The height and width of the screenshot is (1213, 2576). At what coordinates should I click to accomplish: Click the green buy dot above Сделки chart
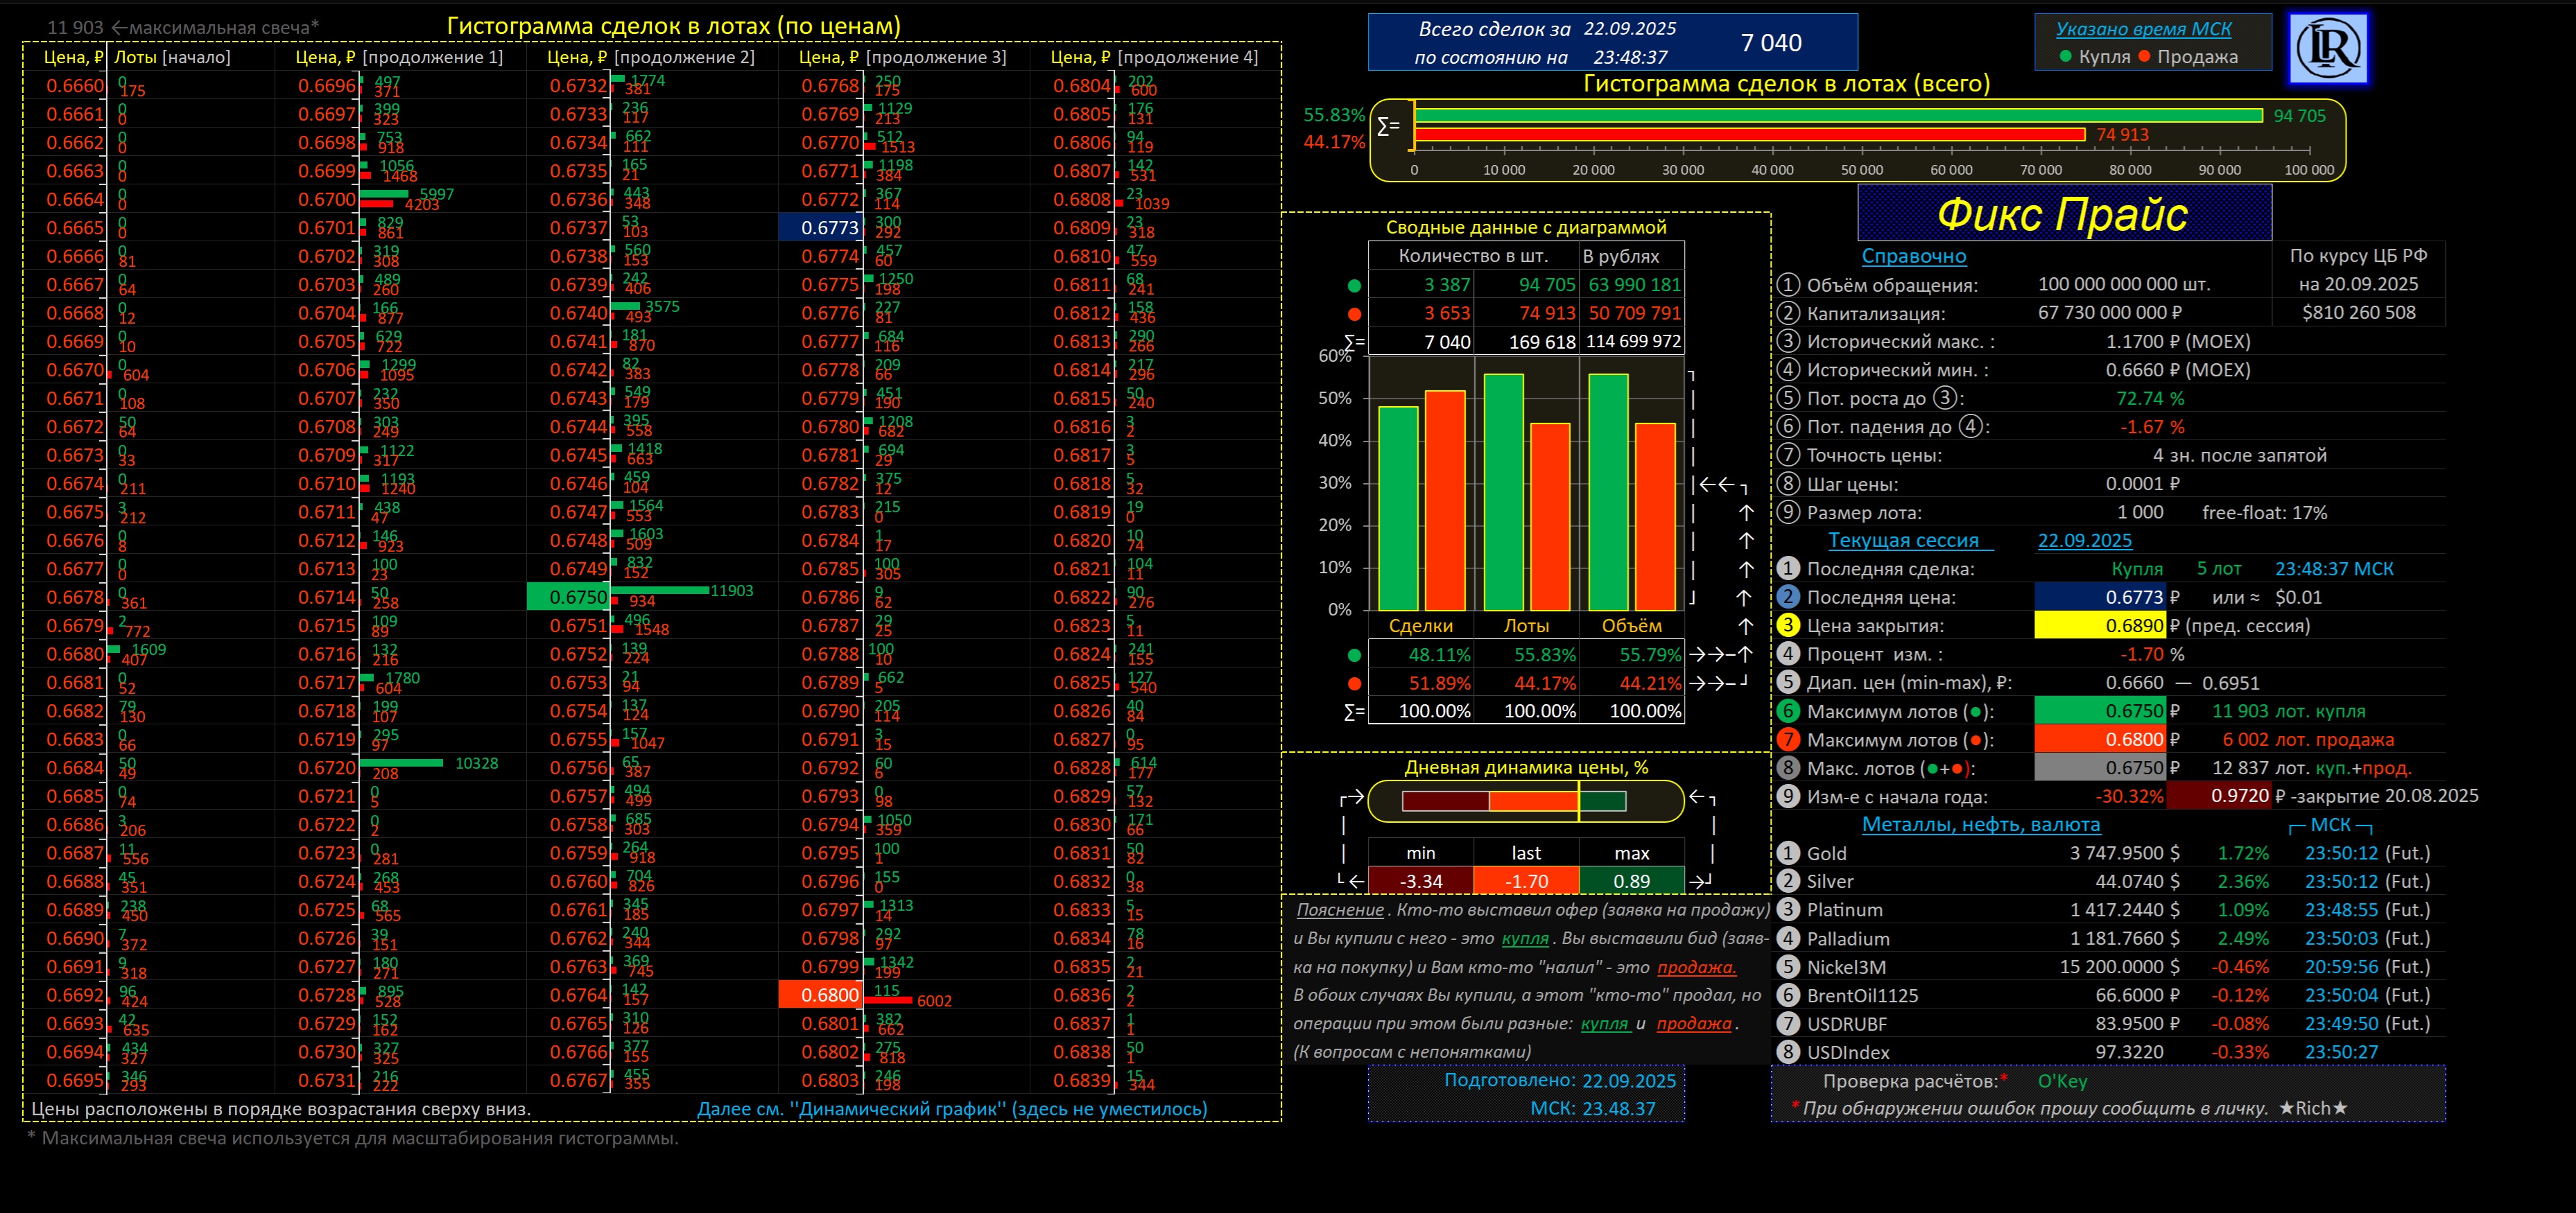[x=1354, y=285]
